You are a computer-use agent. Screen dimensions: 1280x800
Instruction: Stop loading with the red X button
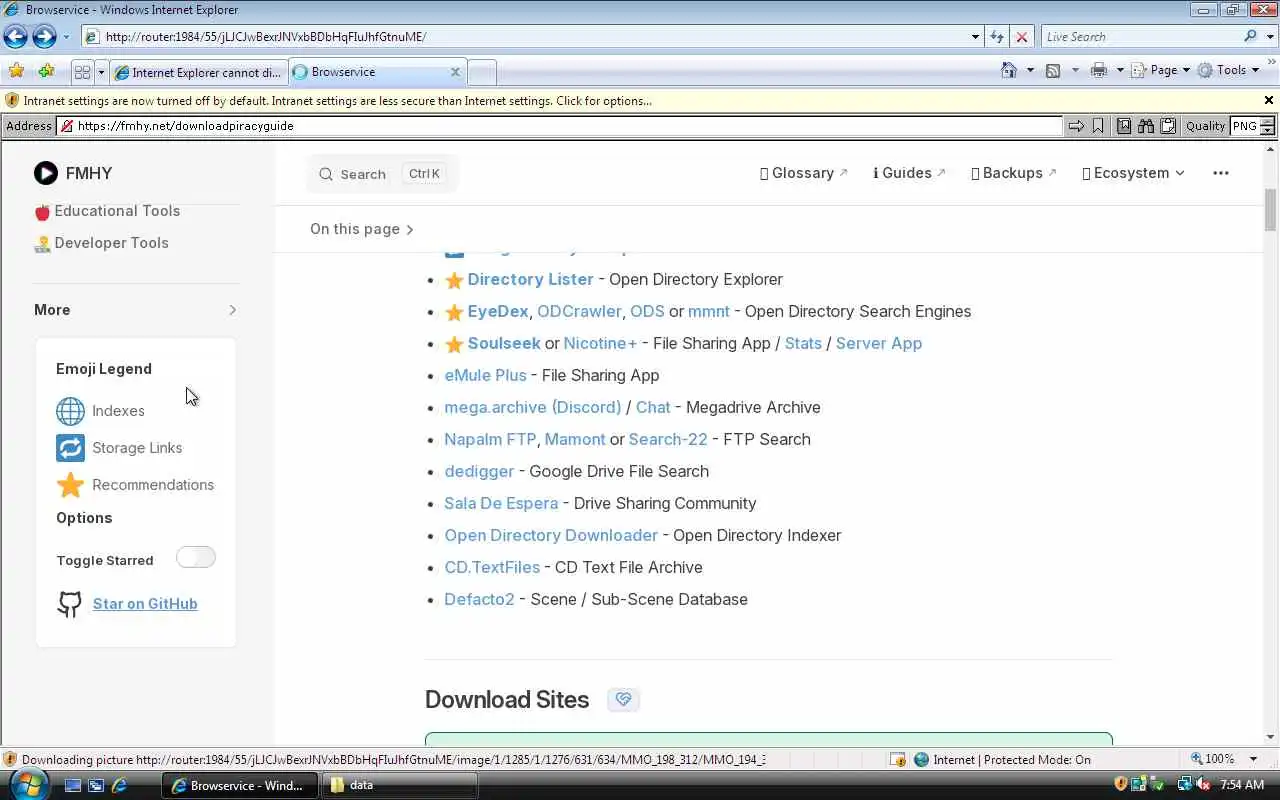(x=1021, y=37)
